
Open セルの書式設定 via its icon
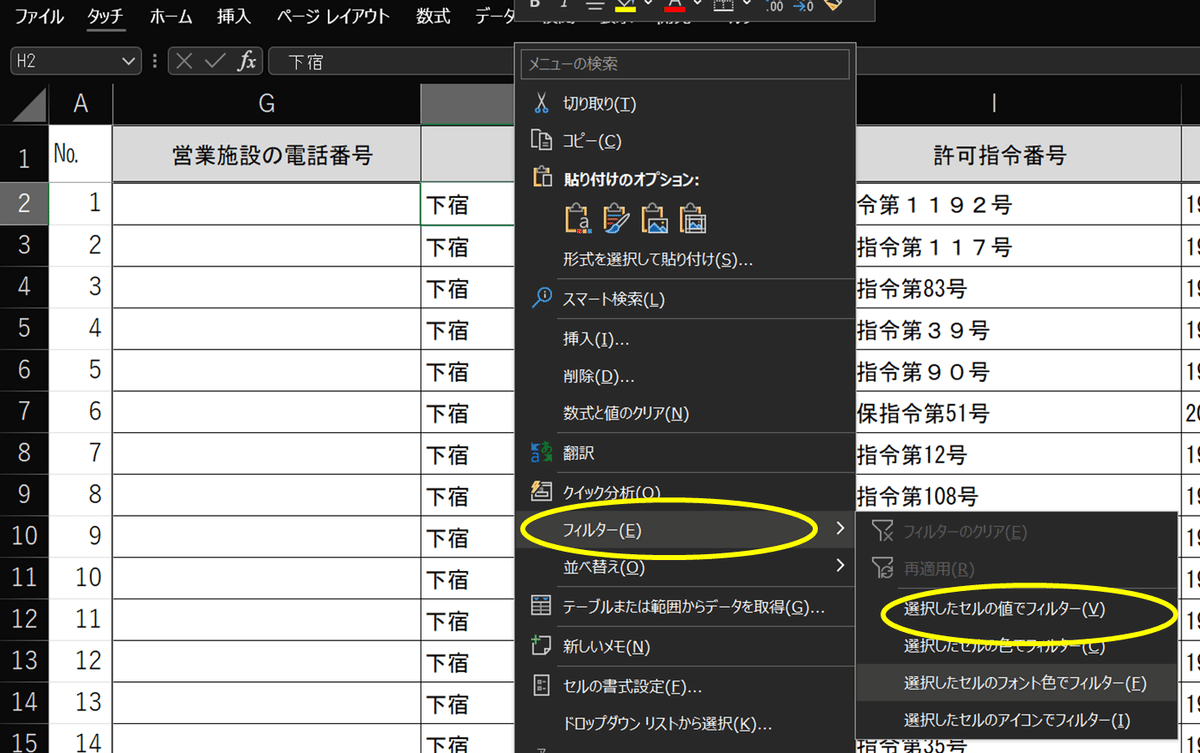pos(541,686)
